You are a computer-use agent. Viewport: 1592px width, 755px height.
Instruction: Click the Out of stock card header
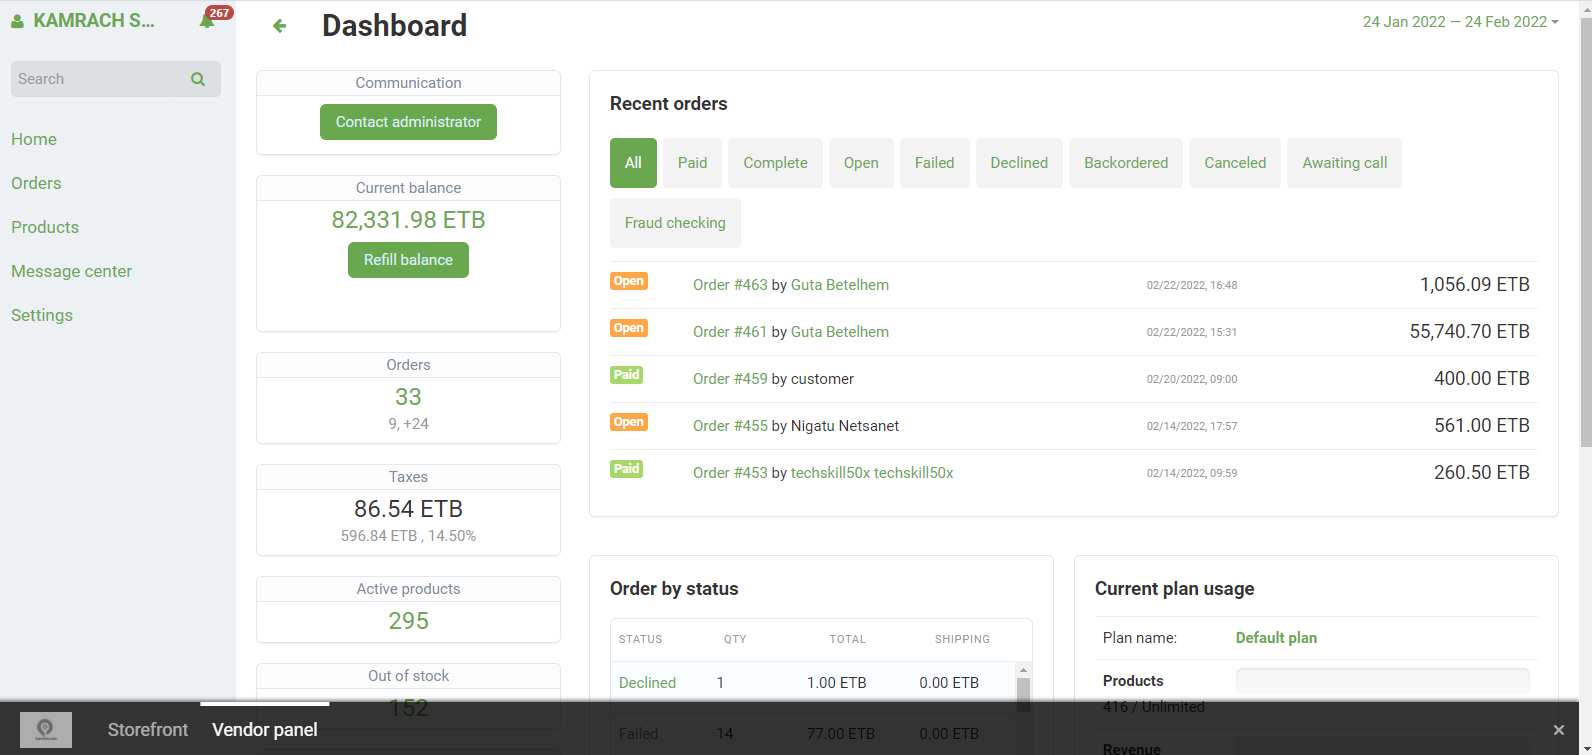point(408,676)
